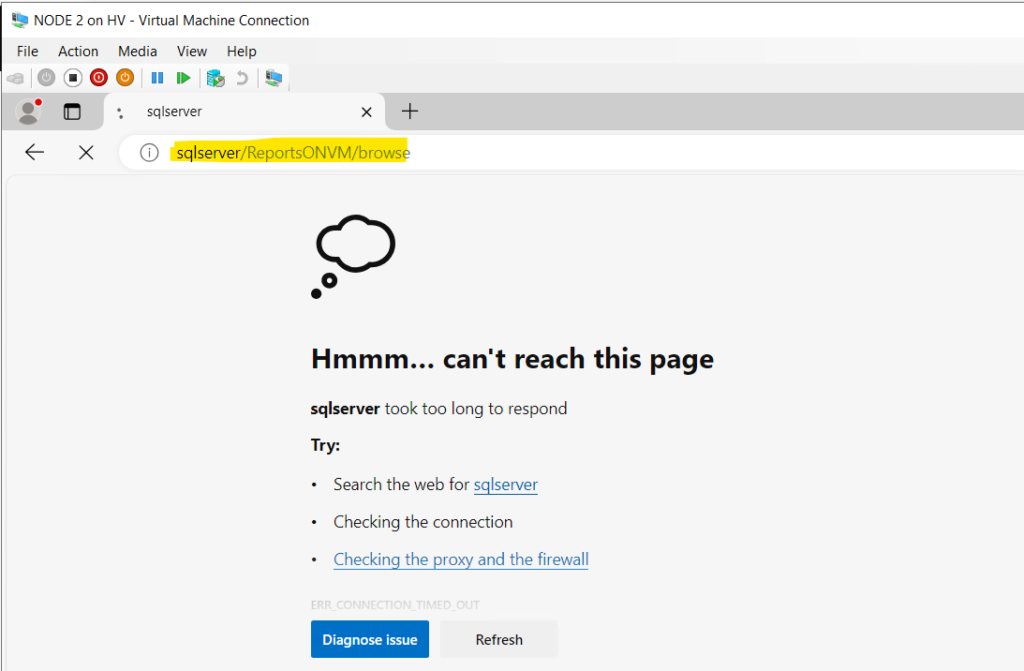Screen dimensions: 1024x671
Task: Stop loading the page with X
Action: (86, 153)
